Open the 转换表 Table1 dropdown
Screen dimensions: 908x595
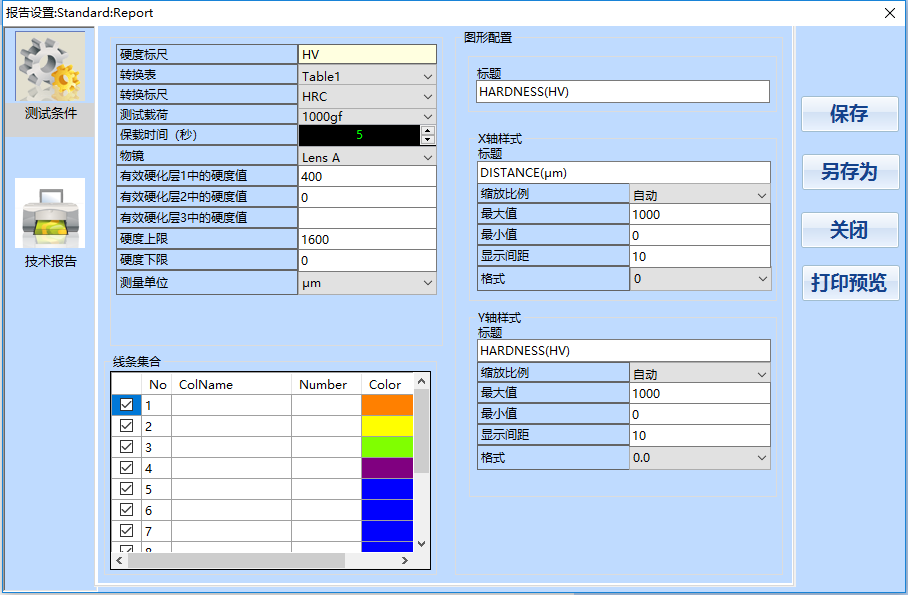point(427,76)
